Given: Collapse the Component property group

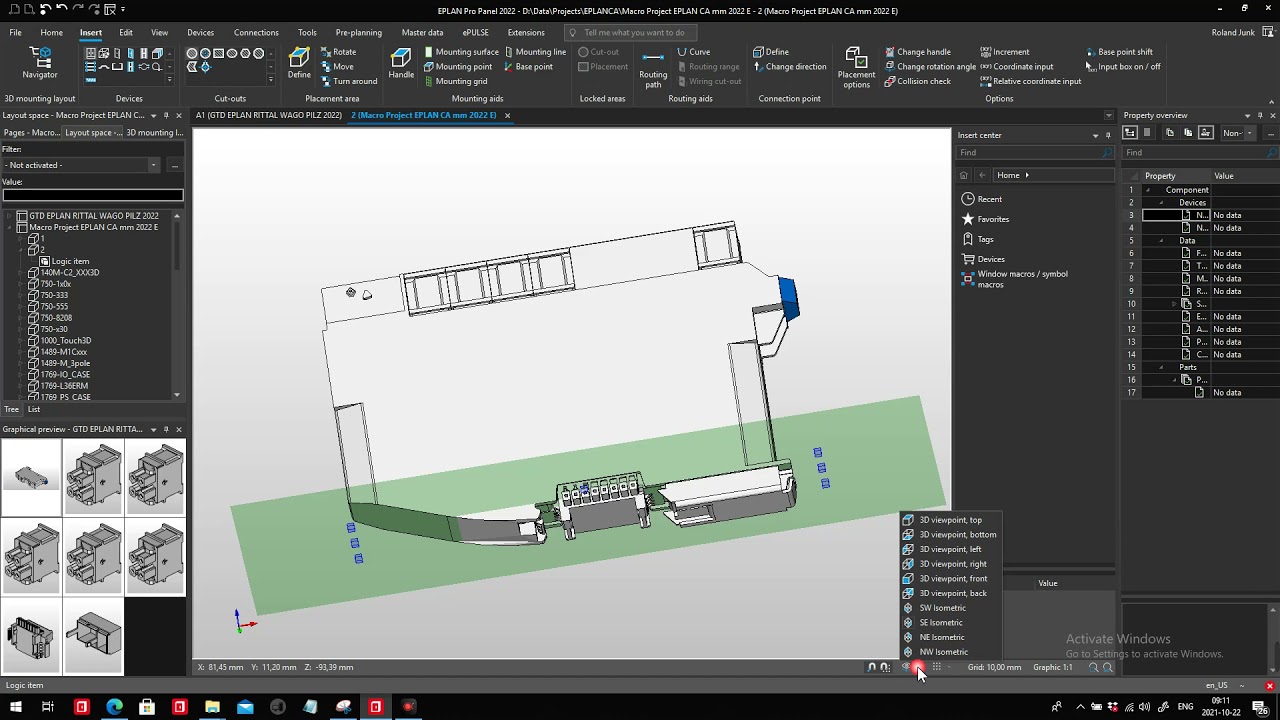Looking at the screenshot, I should [x=1147, y=190].
